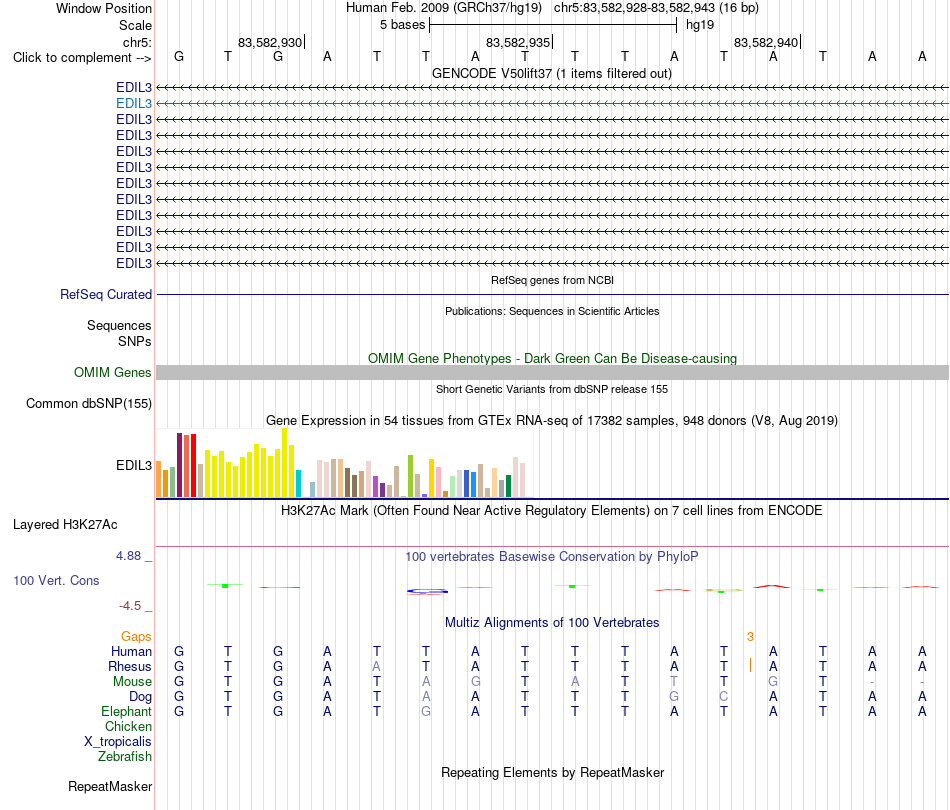
Task: Click the Chicken alignment row label
Action: click(x=128, y=726)
